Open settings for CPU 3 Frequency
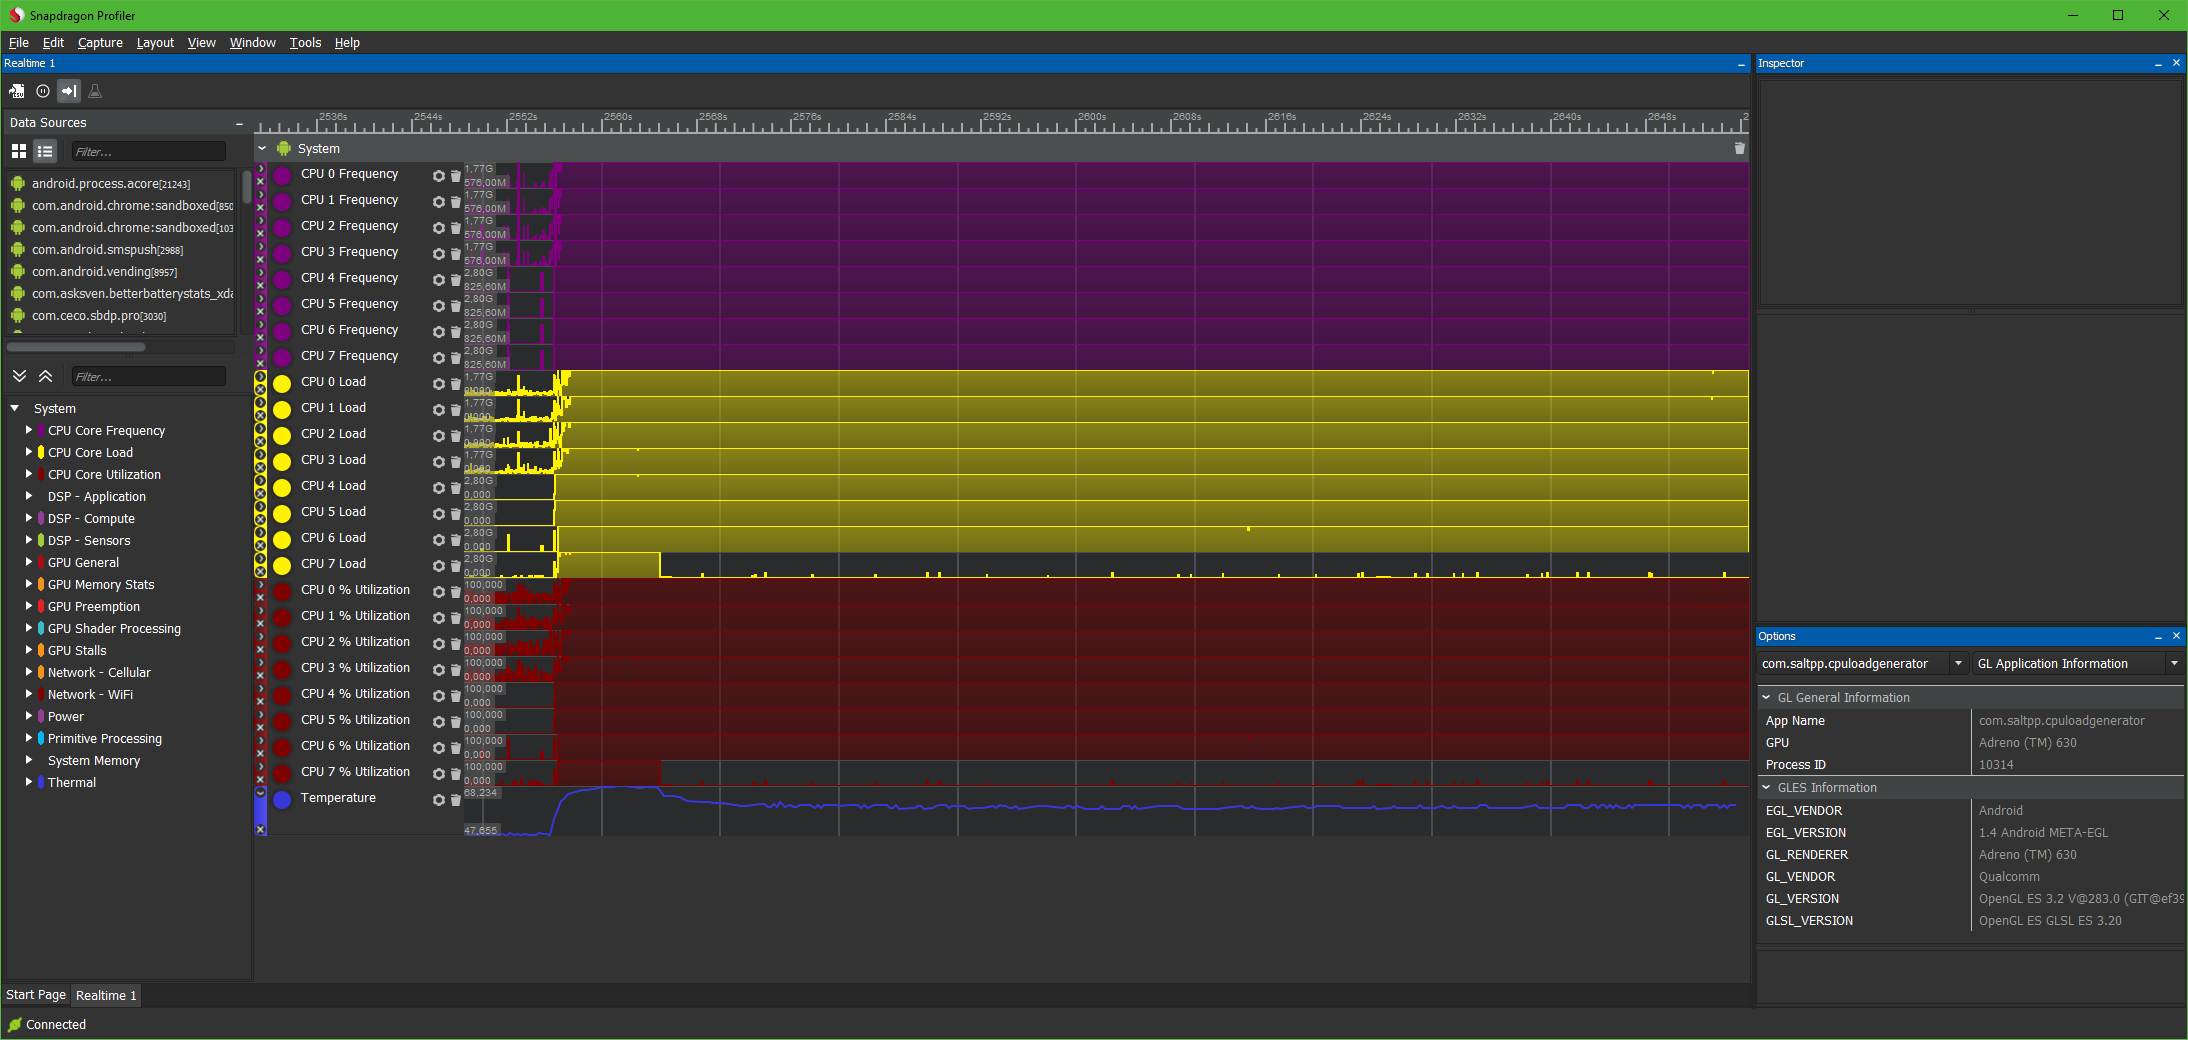This screenshot has width=2188, height=1040. 438,253
